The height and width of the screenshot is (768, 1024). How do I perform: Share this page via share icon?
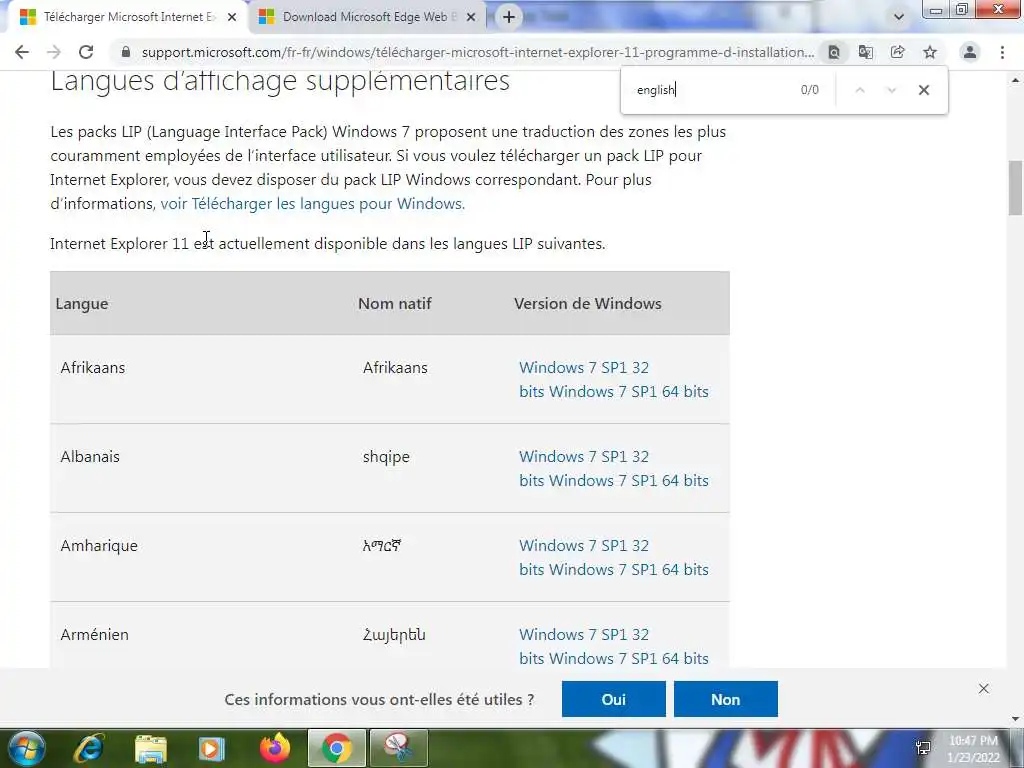pos(898,52)
